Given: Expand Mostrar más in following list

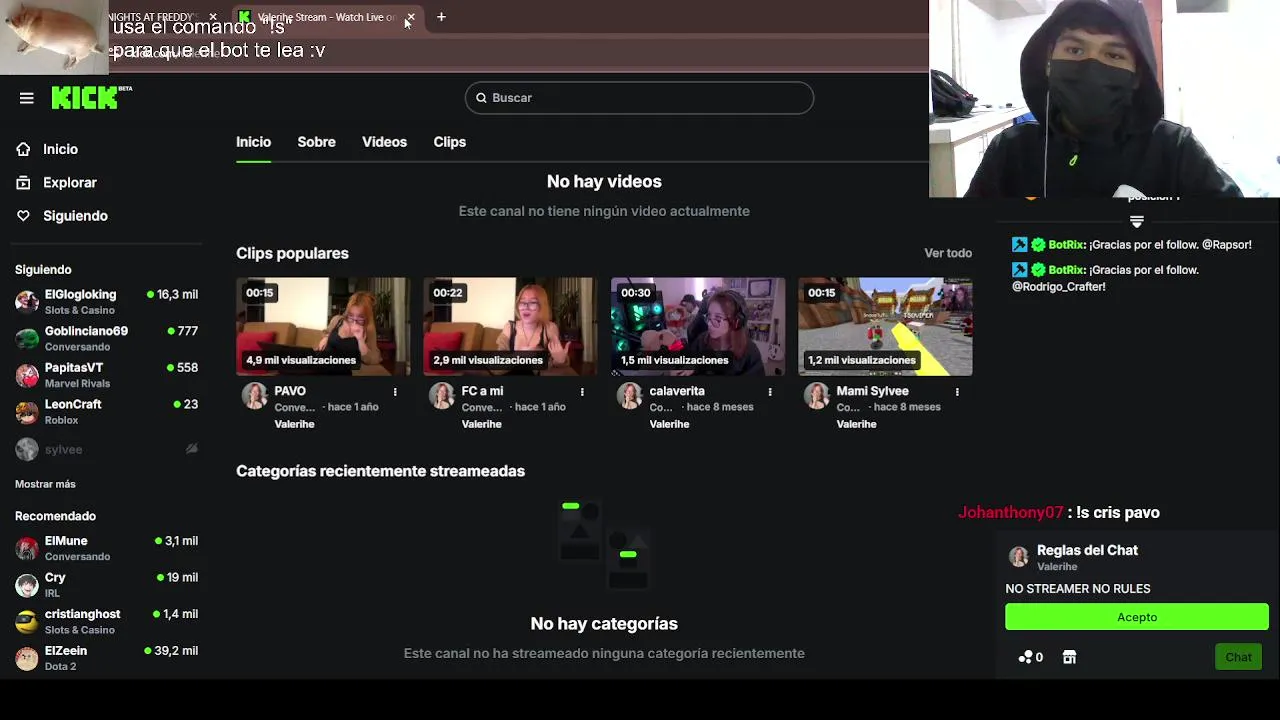Looking at the screenshot, I should coord(45,484).
